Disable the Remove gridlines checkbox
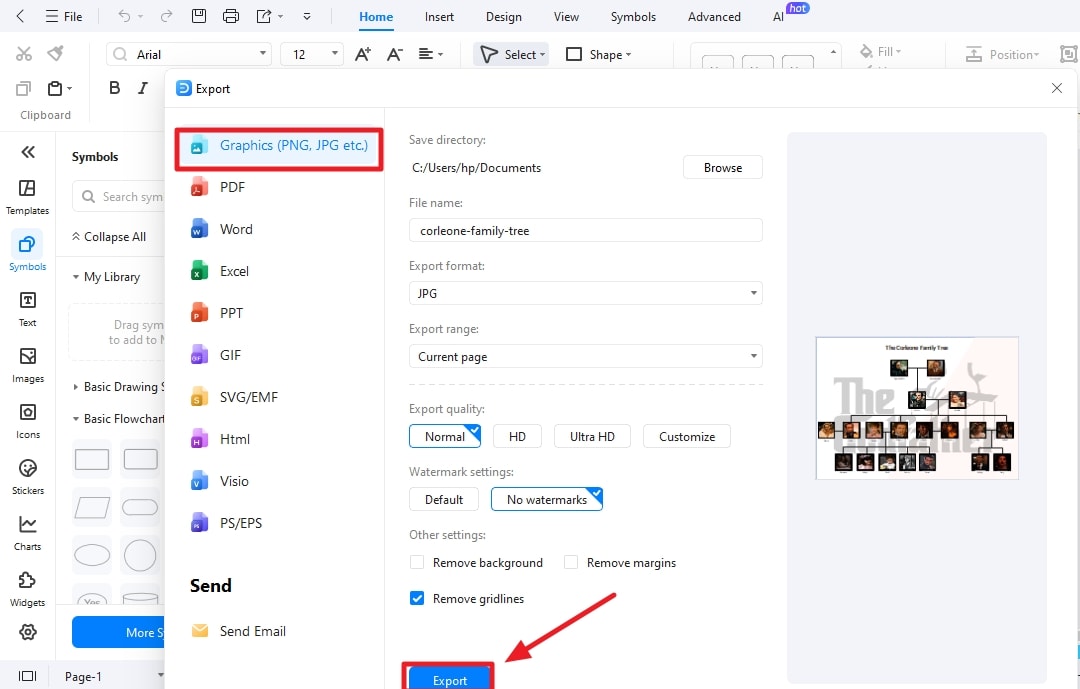 [416, 598]
